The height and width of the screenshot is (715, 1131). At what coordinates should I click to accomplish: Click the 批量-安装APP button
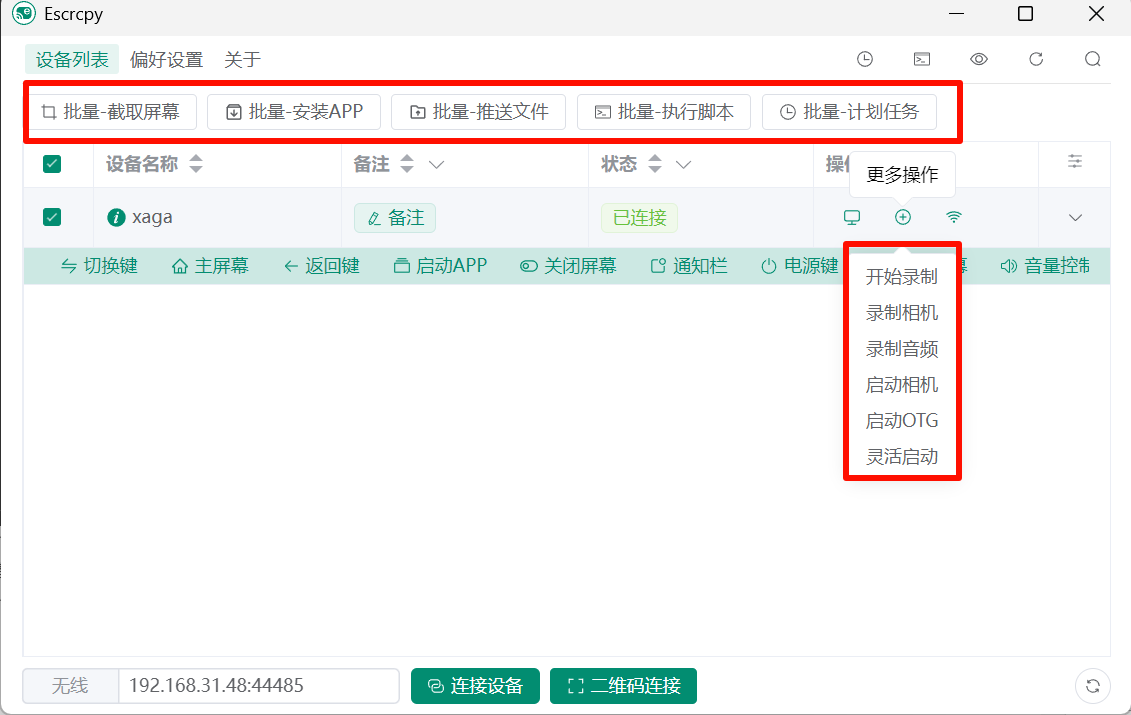point(294,112)
